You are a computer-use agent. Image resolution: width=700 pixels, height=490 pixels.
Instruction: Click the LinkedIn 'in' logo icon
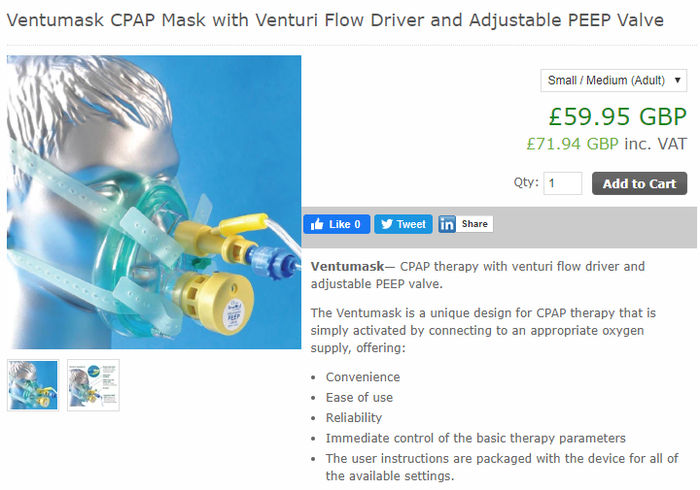tap(447, 224)
